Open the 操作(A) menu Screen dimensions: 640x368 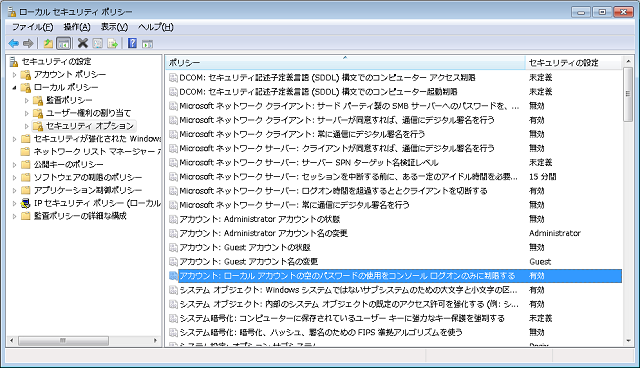77,27
